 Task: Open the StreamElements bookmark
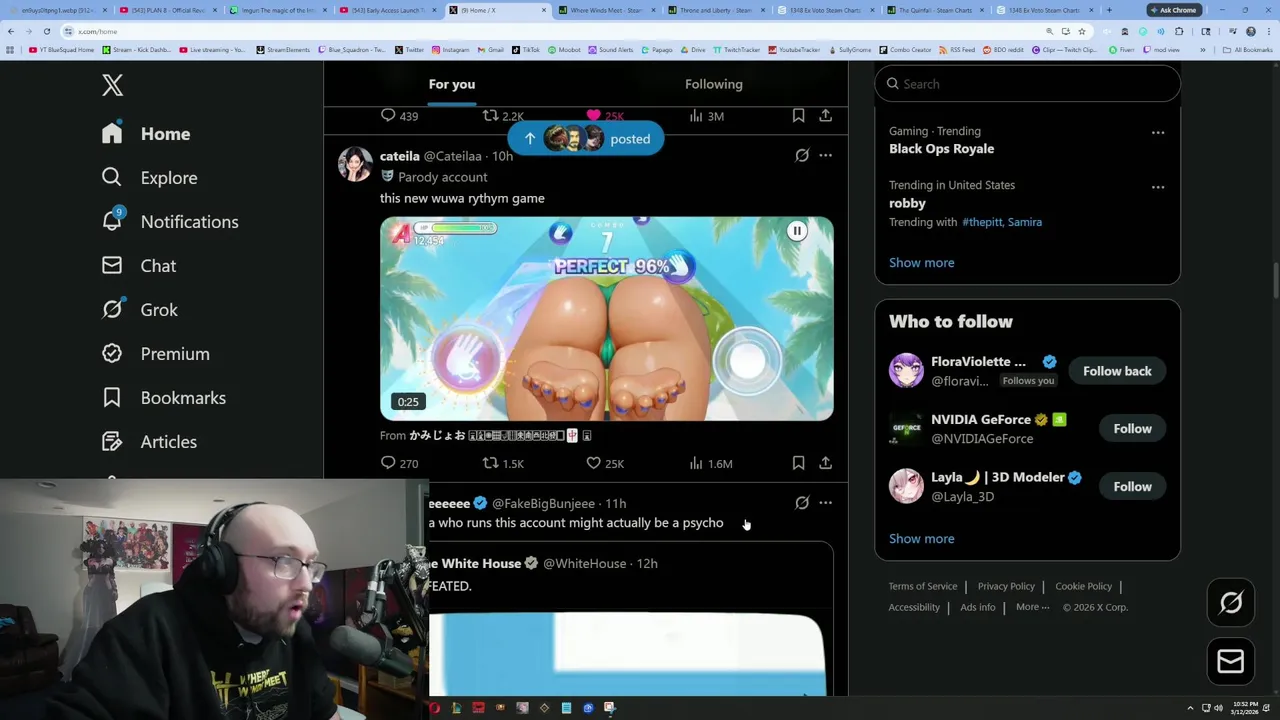tap(285, 50)
